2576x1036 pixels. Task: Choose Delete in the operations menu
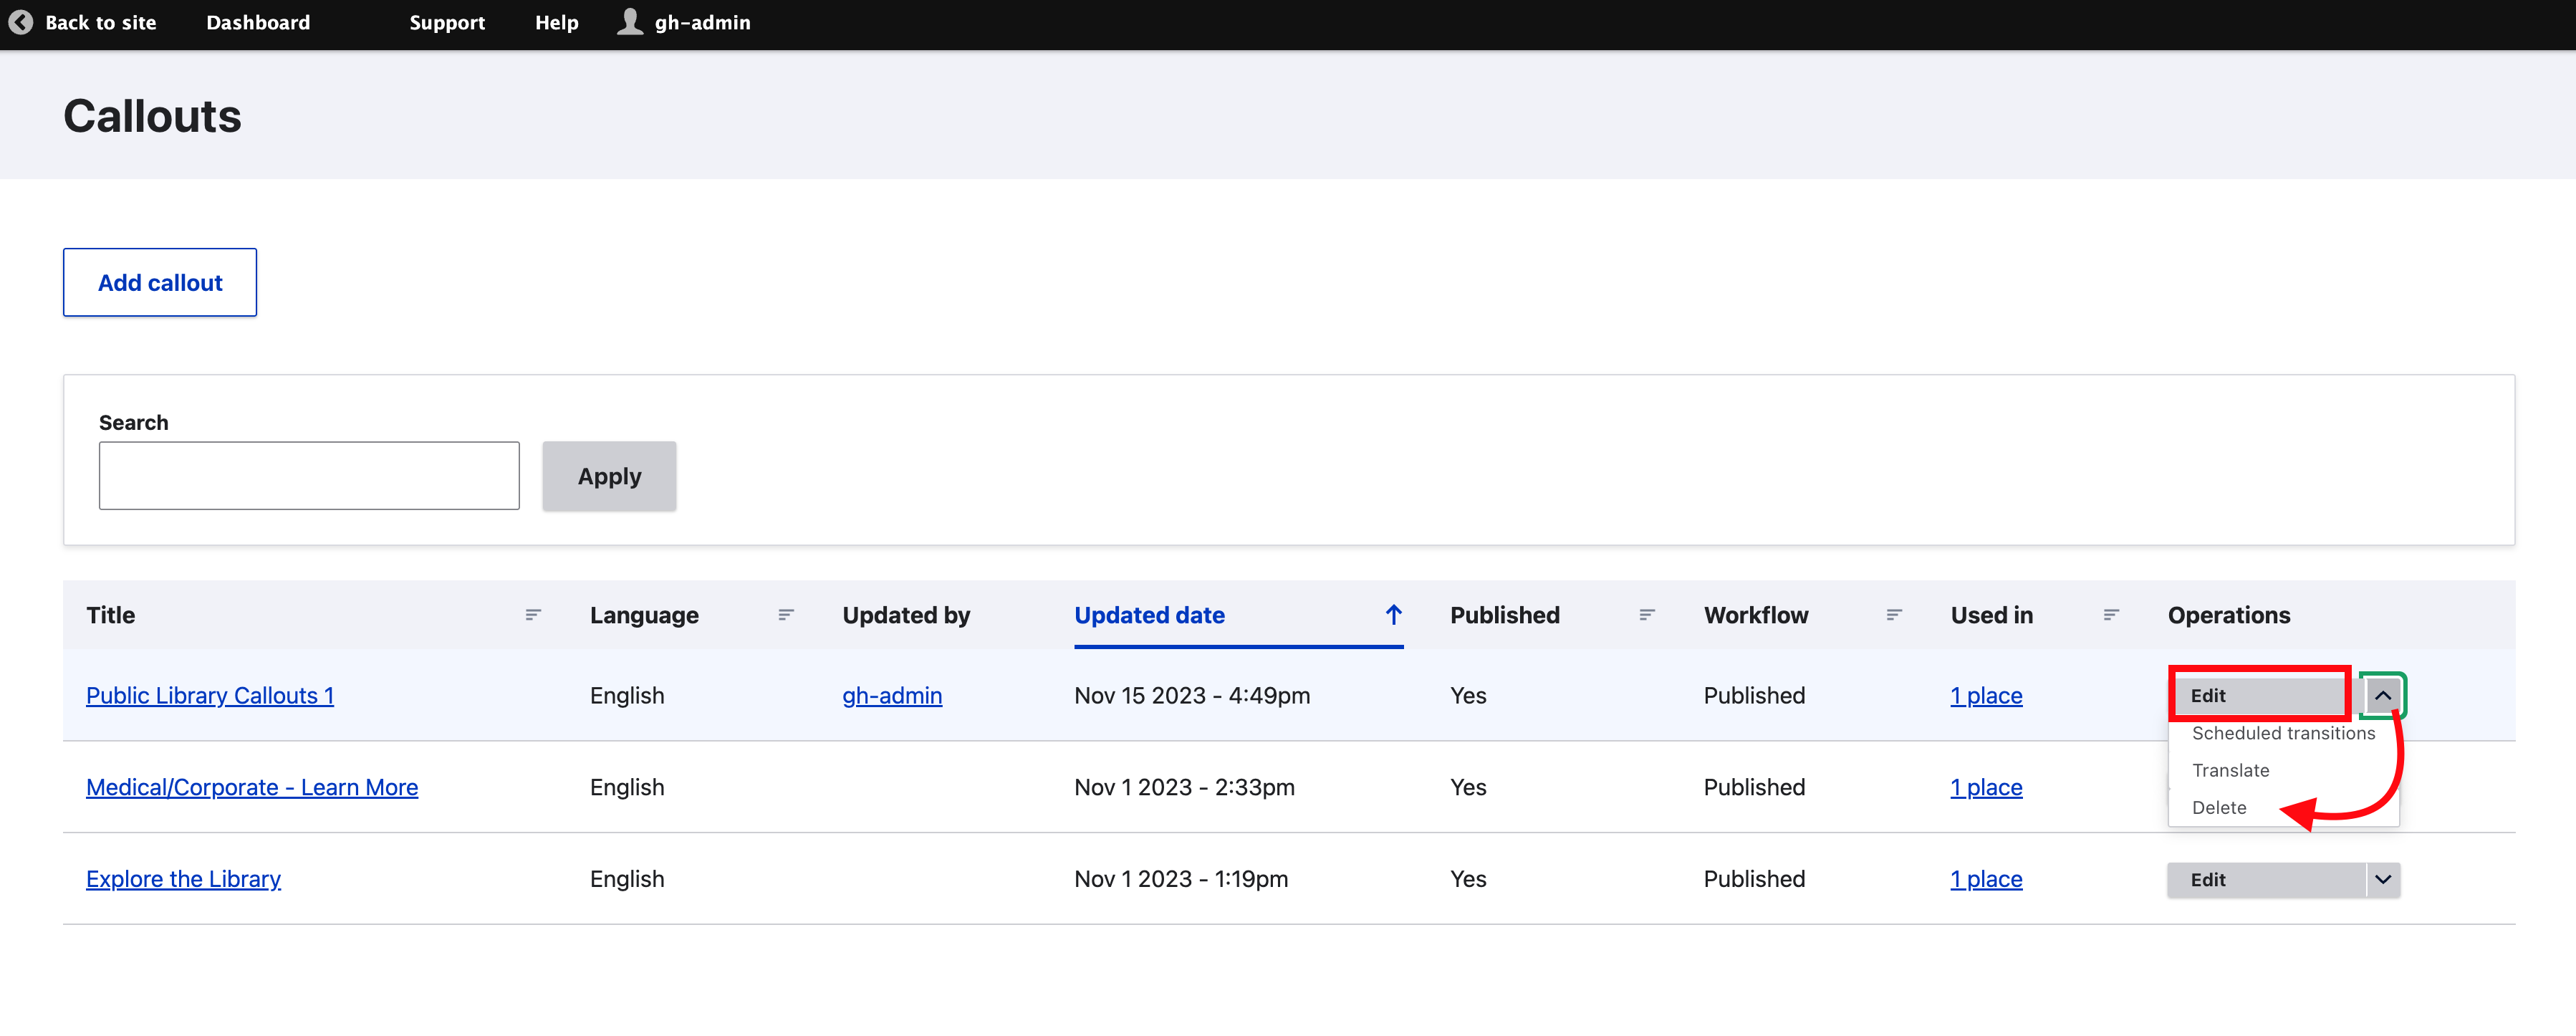tap(2218, 807)
